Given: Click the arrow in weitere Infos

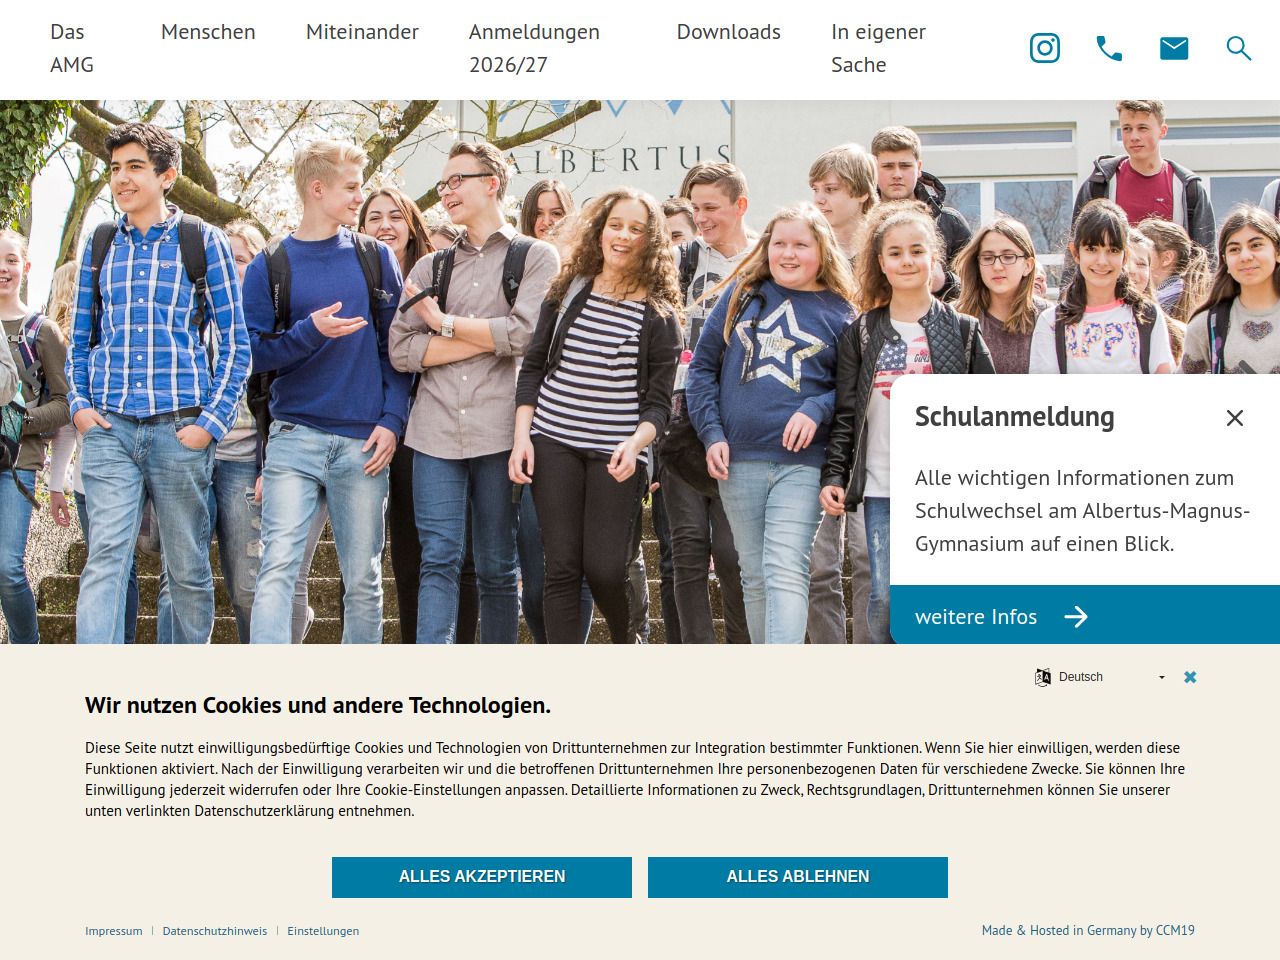Looking at the screenshot, I should point(1076,617).
